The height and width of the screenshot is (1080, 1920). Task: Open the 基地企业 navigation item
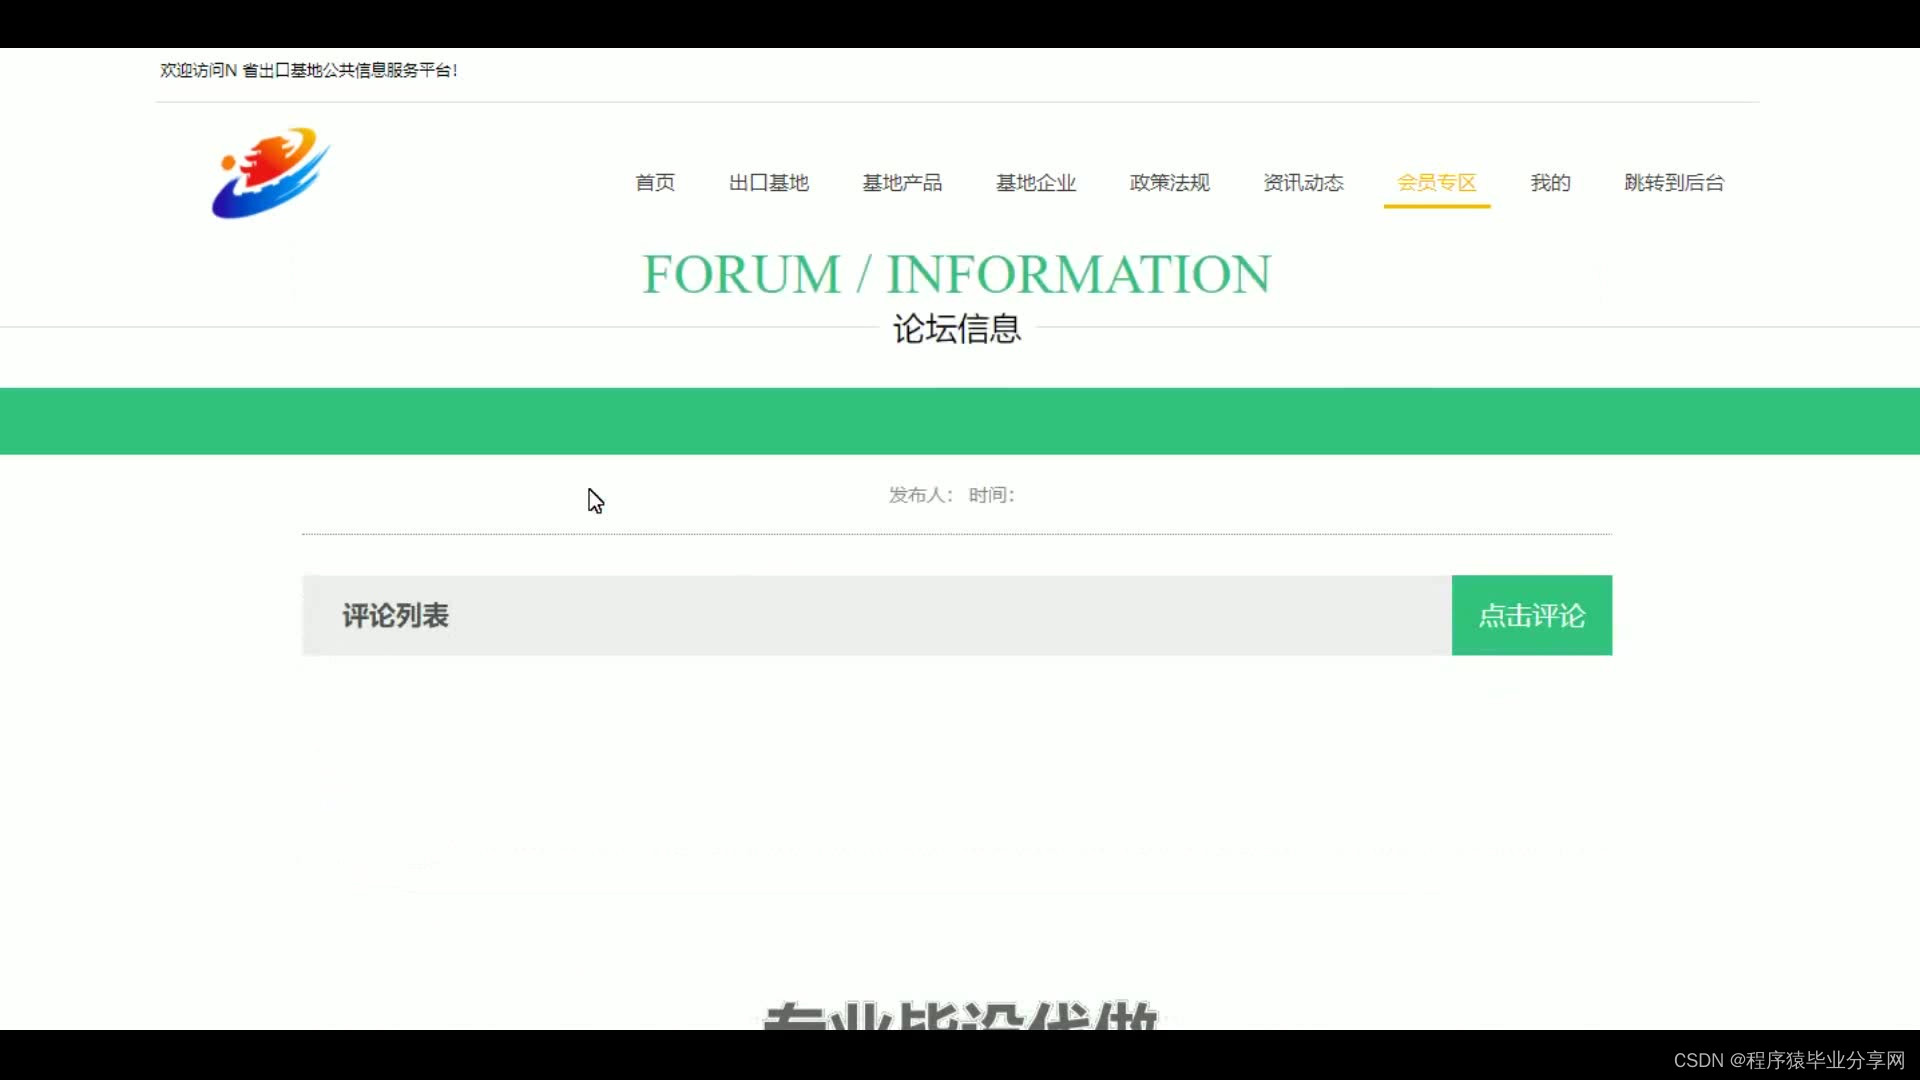coord(1035,183)
